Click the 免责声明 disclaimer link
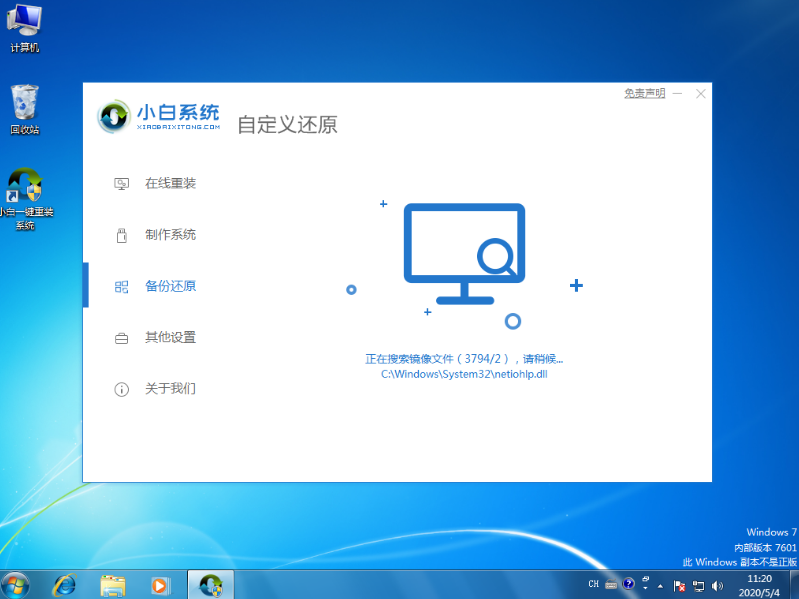799x599 pixels. (644, 93)
